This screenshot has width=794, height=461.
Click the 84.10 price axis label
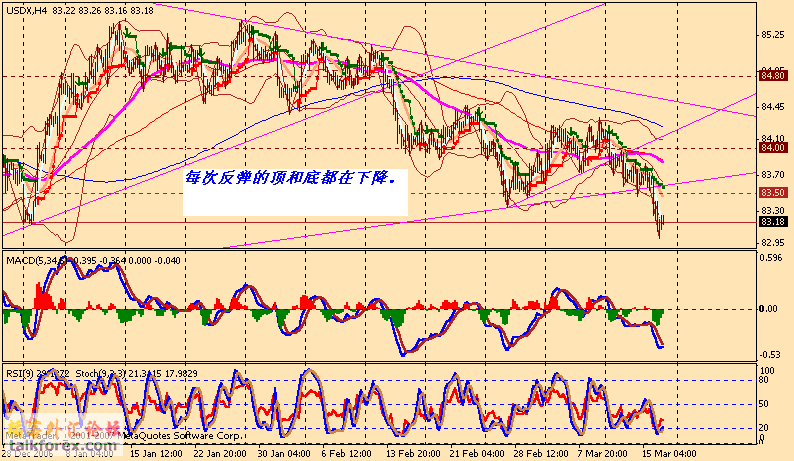[x=772, y=138]
